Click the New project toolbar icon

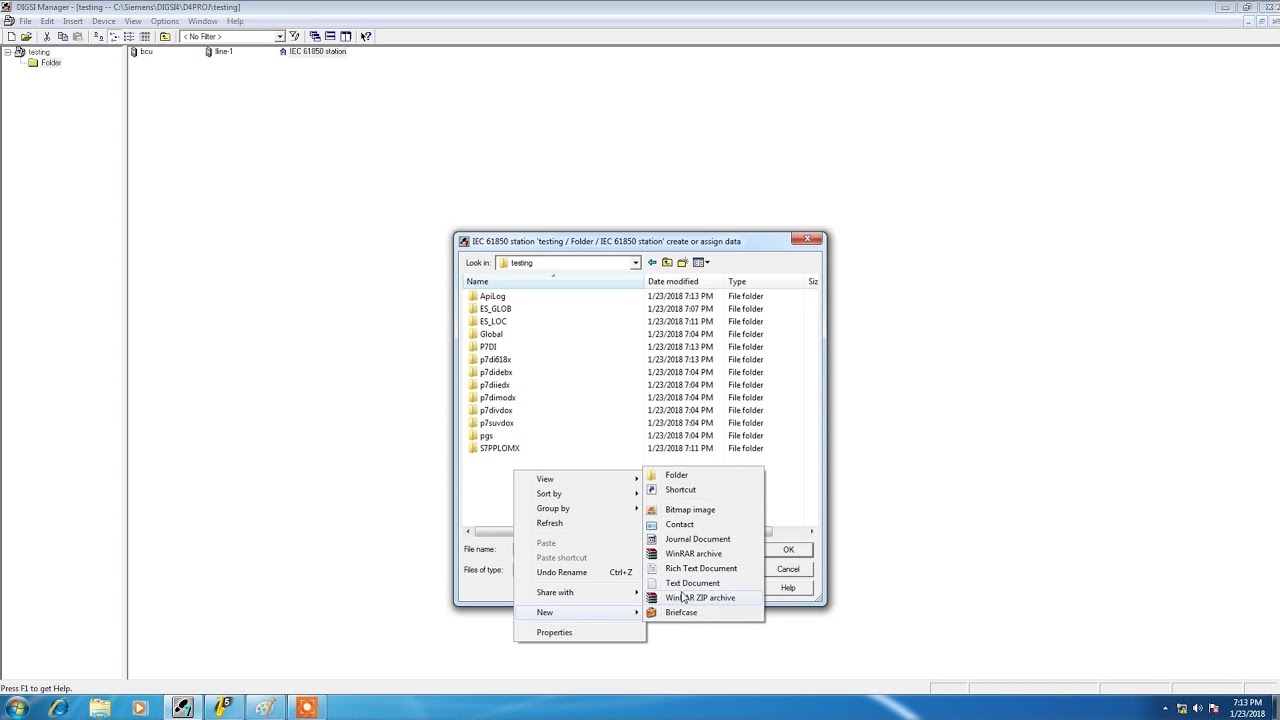point(11,37)
